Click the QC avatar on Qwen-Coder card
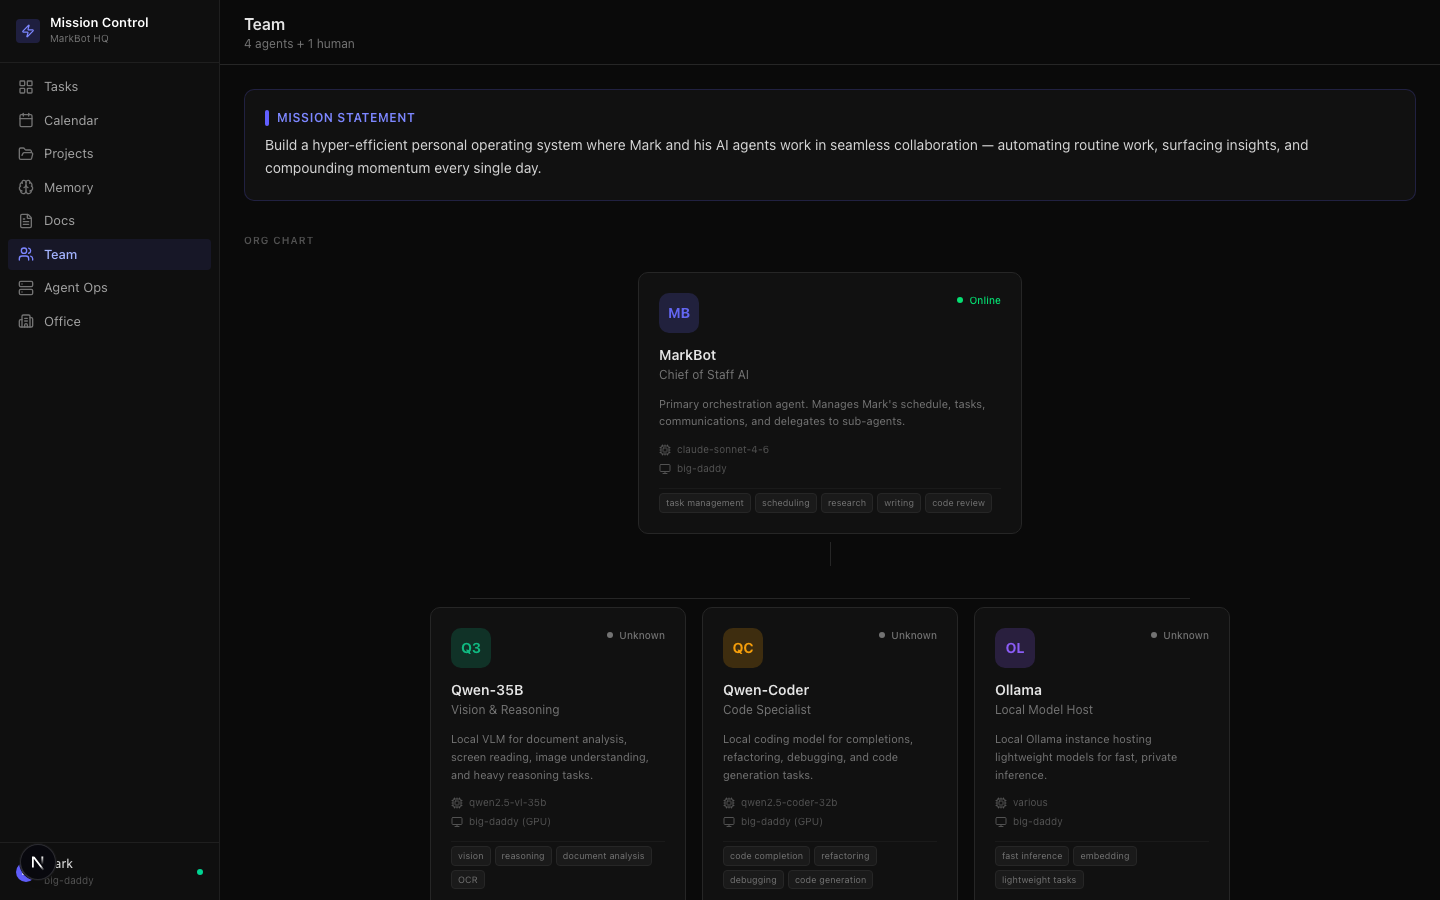Viewport: 1440px width, 900px height. click(x=743, y=648)
